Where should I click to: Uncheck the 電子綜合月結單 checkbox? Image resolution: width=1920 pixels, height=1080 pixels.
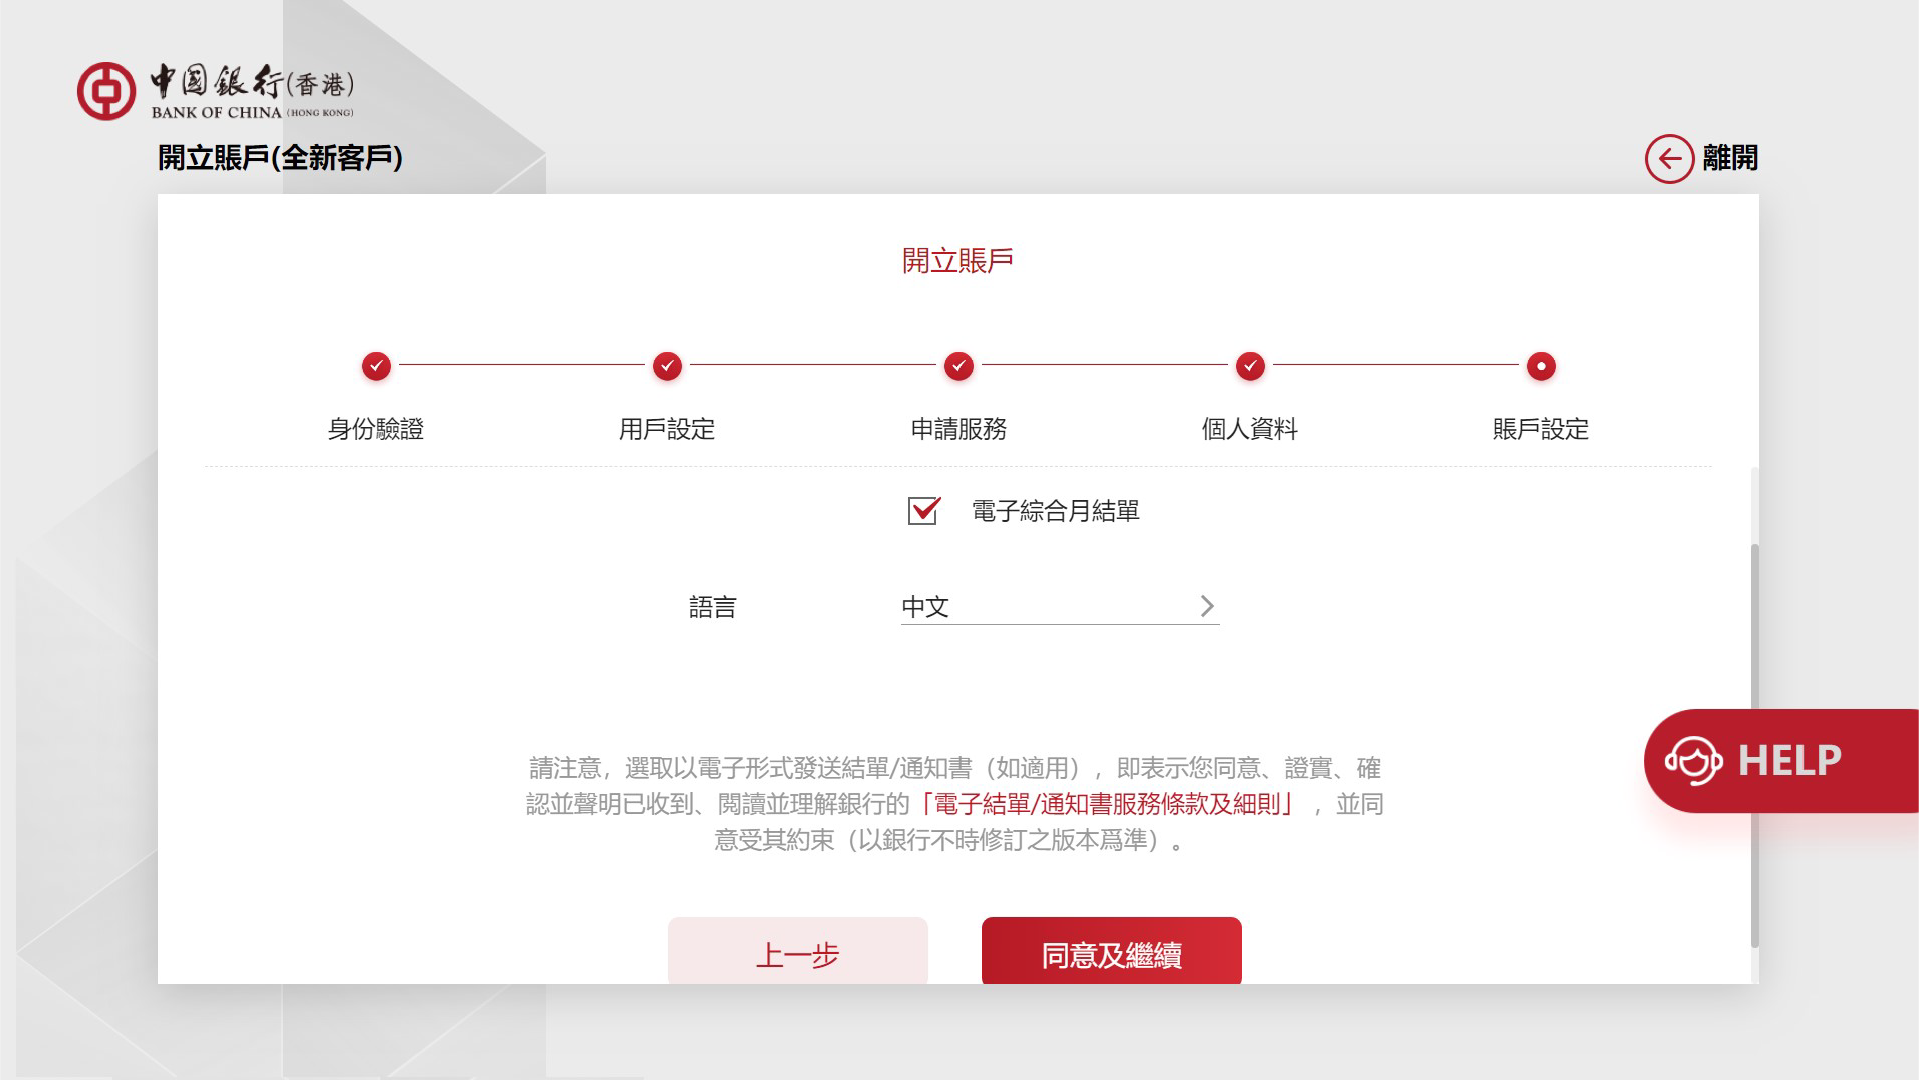coord(923,511)
